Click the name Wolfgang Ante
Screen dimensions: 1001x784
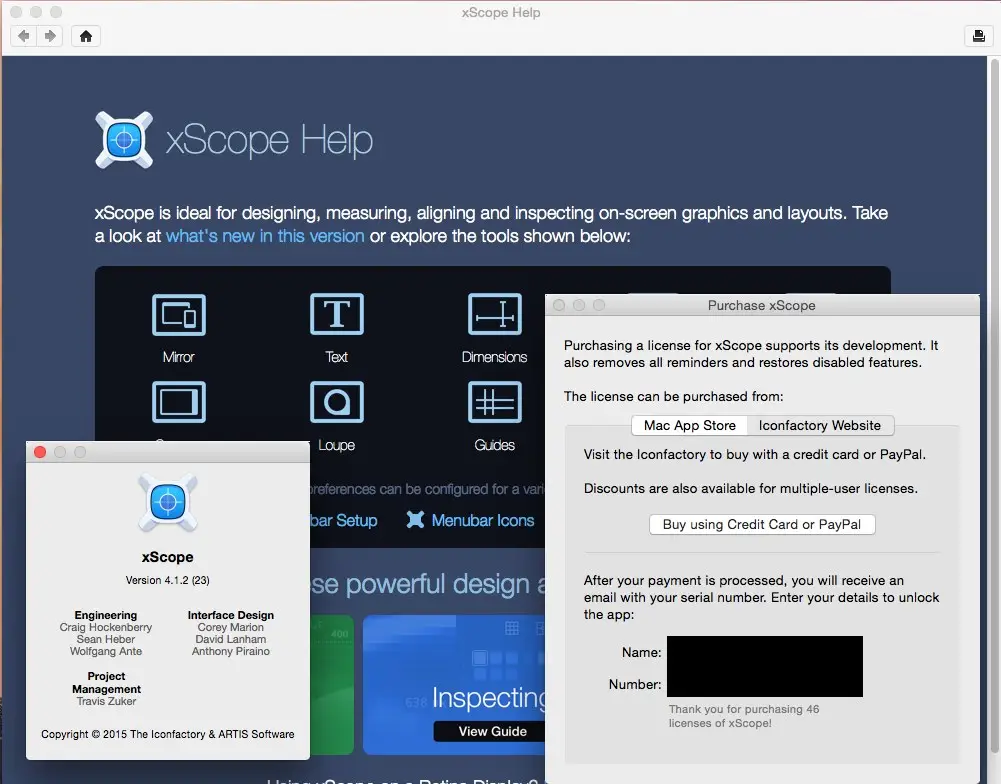106,651
